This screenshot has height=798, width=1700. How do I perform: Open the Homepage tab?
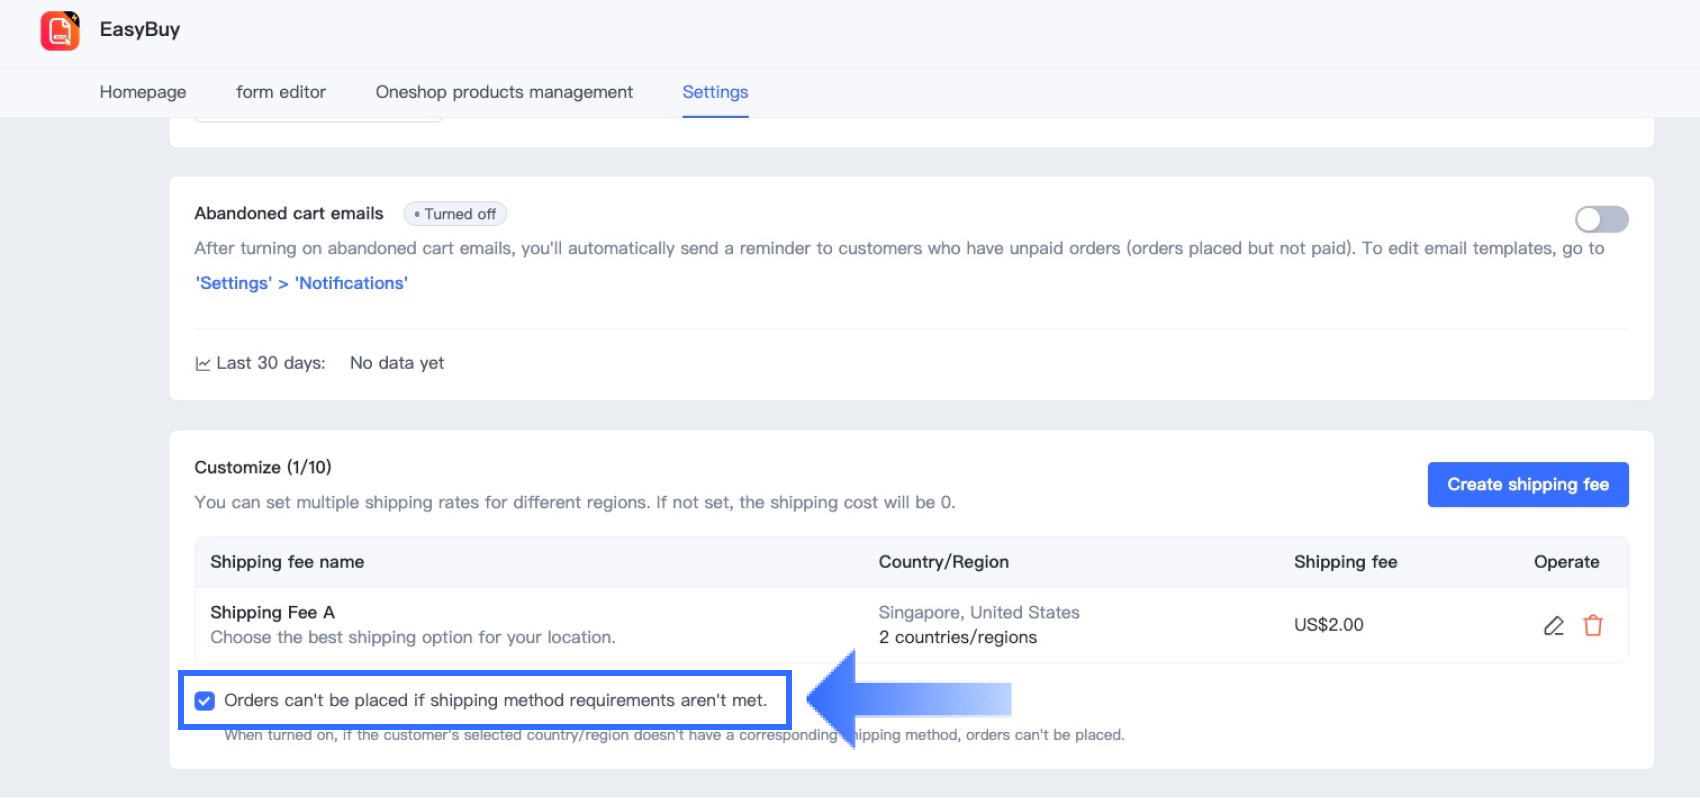point(143,92)
